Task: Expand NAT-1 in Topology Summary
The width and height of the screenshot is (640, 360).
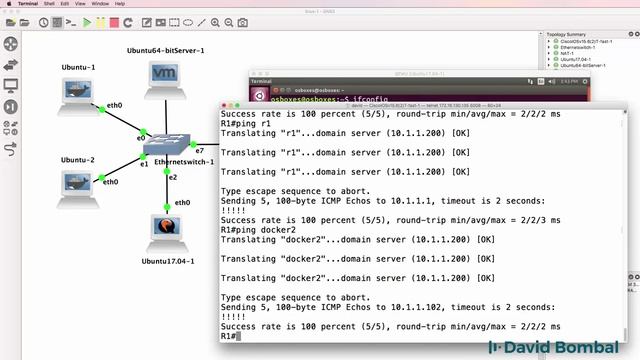Action: pyautogui.click(x=549, y=53)
